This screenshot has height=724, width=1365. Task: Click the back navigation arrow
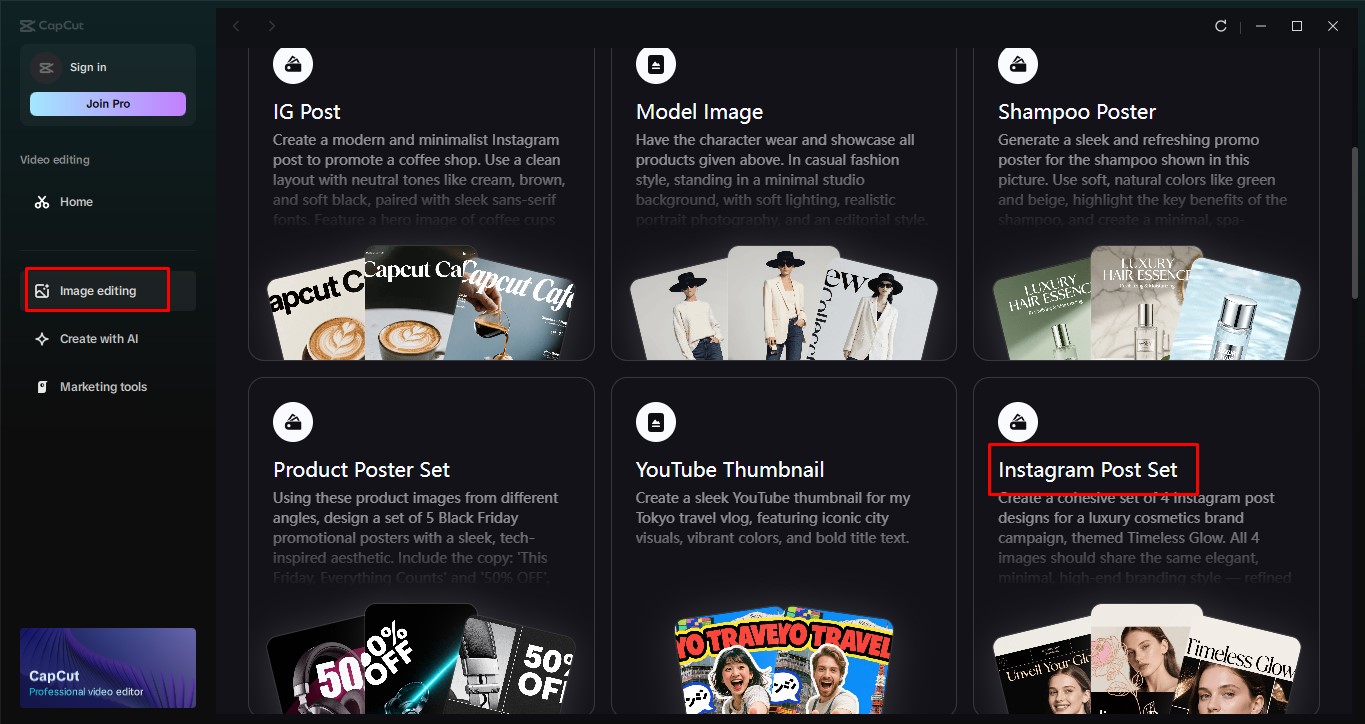click(x=236, y=26)
